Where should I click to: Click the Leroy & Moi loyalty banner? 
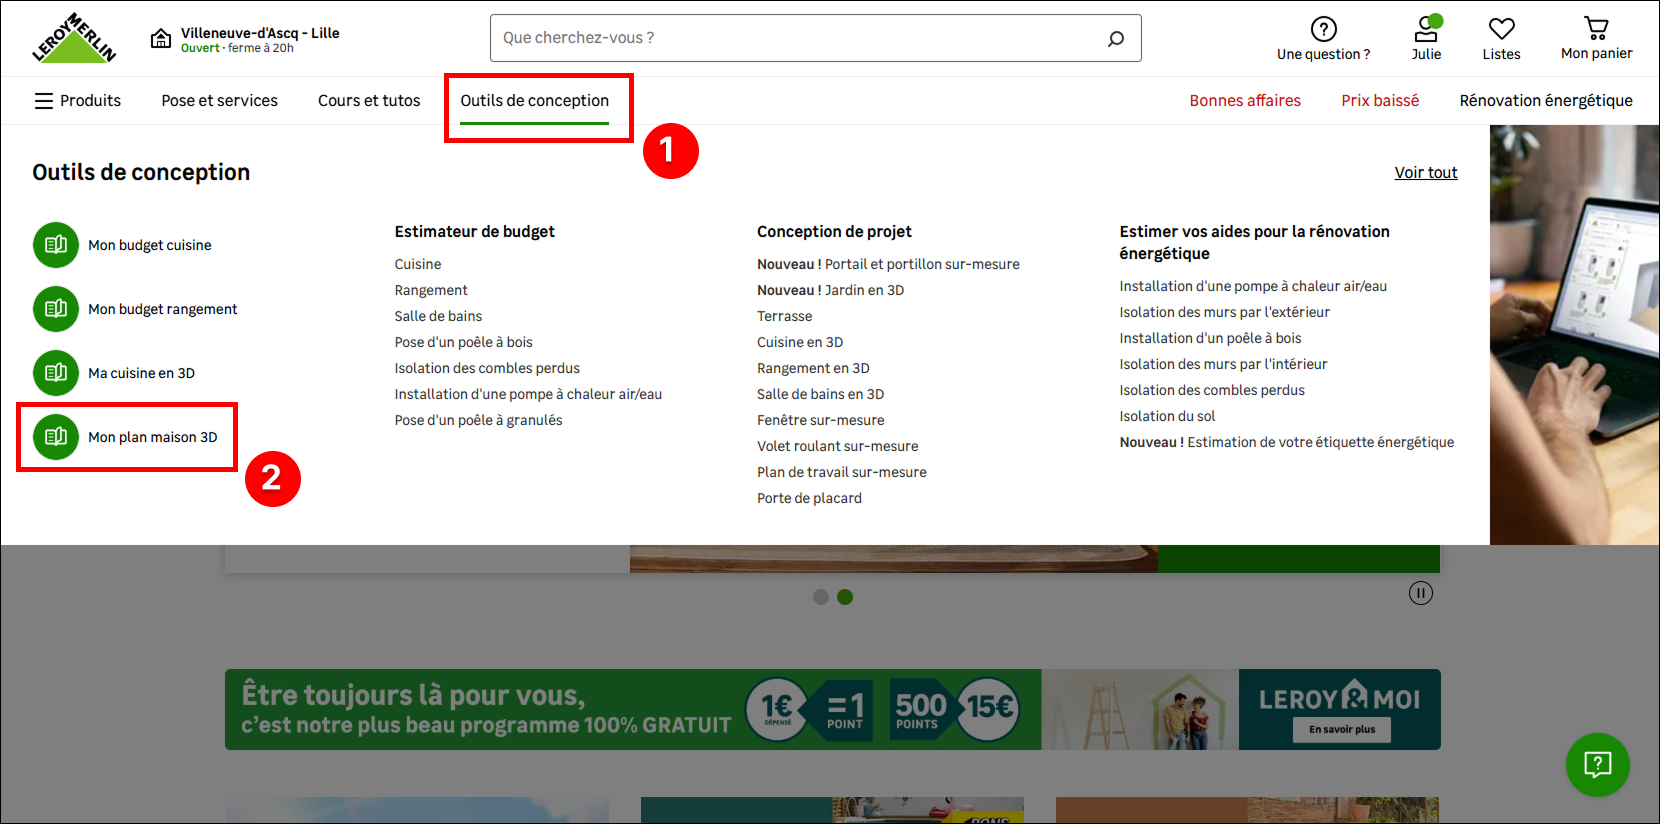pos(832,709)
